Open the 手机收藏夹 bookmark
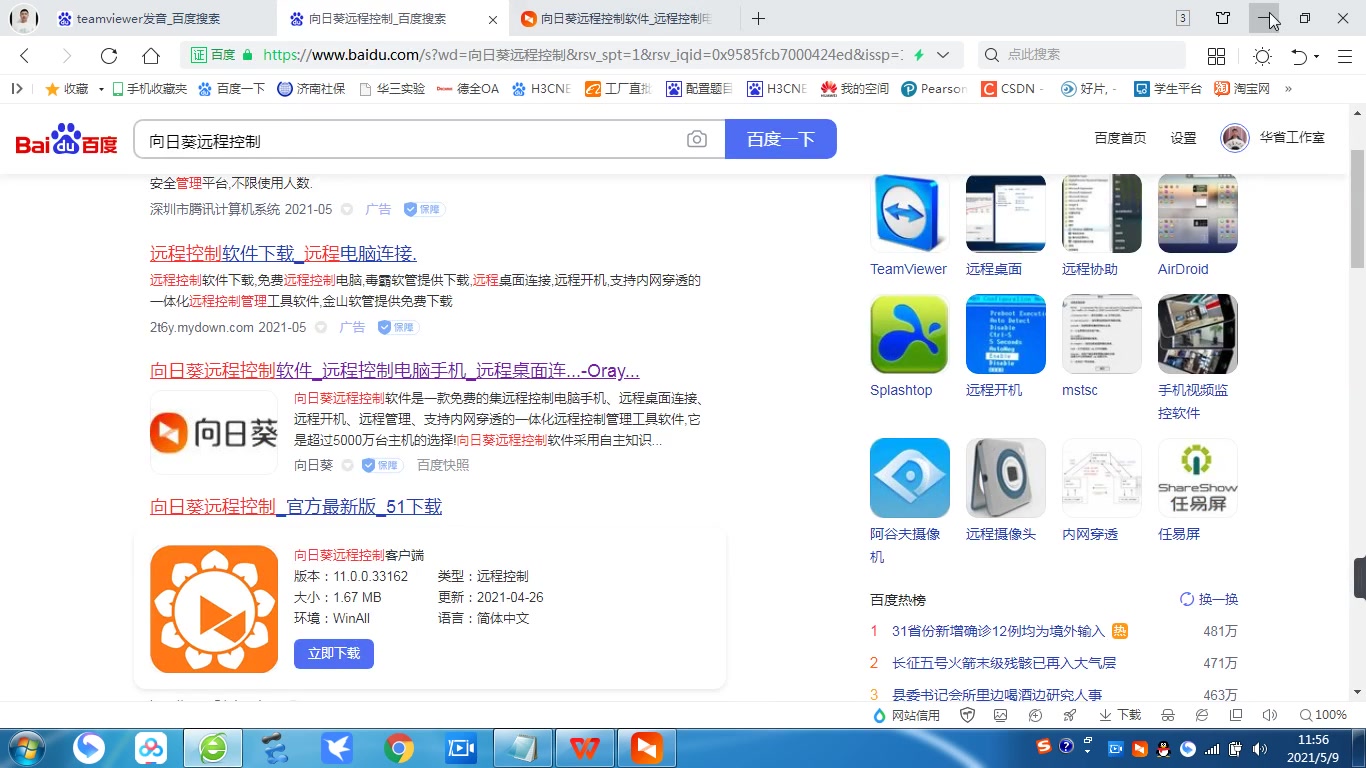Image resolution: width=1366 pixels, height=768 pixels. [149, 88]
